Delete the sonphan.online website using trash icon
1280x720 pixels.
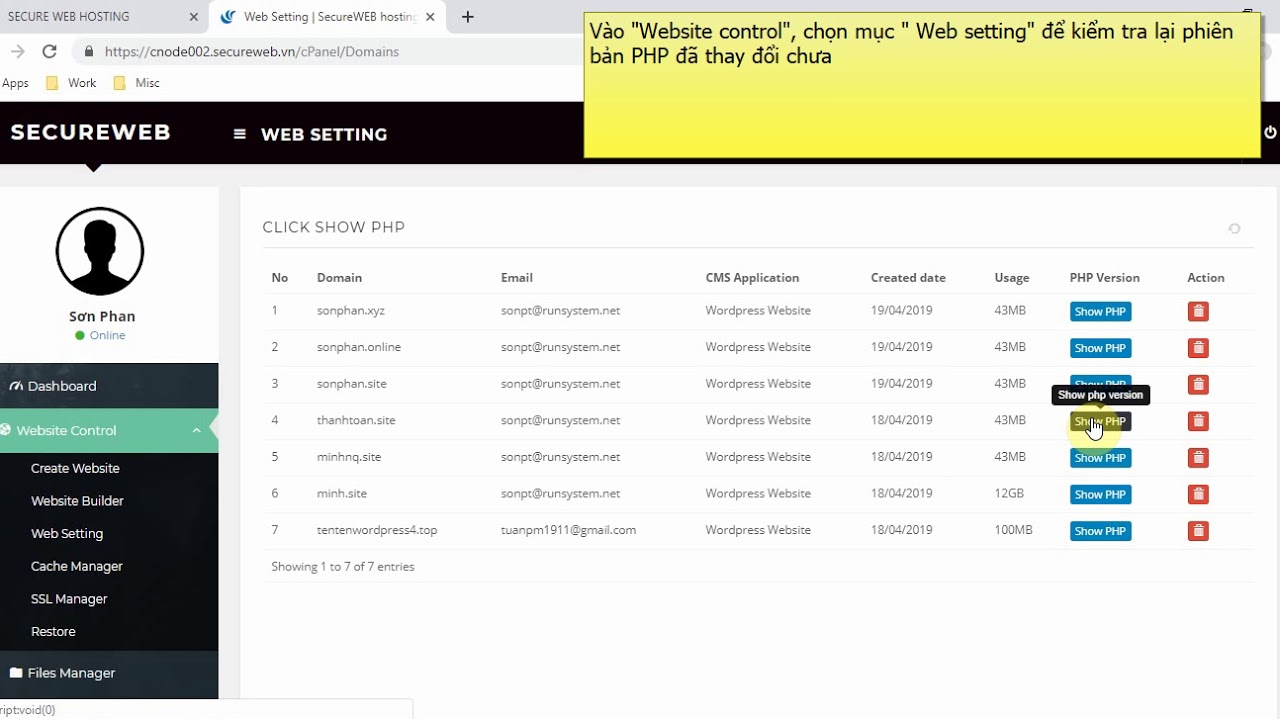pos(1198,348)
